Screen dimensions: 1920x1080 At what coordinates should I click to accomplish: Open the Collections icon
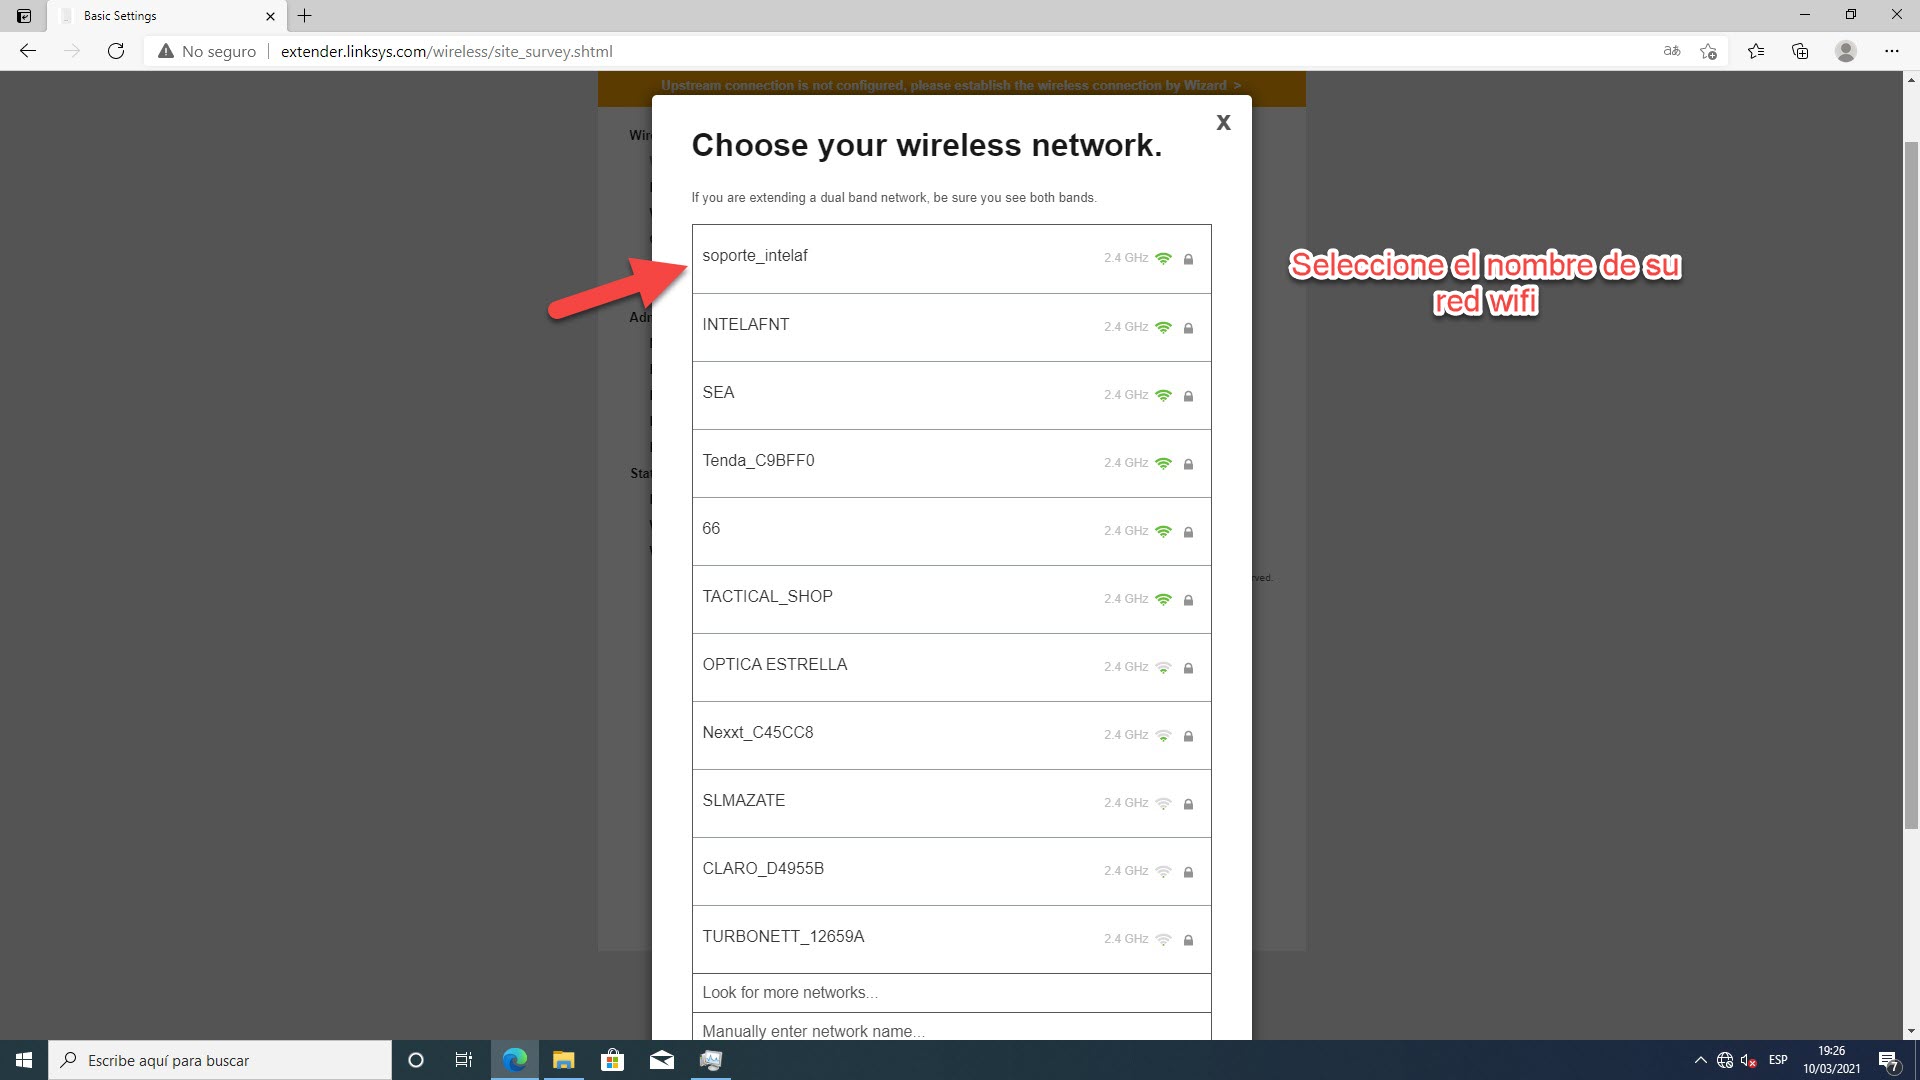click(1800, 51)
